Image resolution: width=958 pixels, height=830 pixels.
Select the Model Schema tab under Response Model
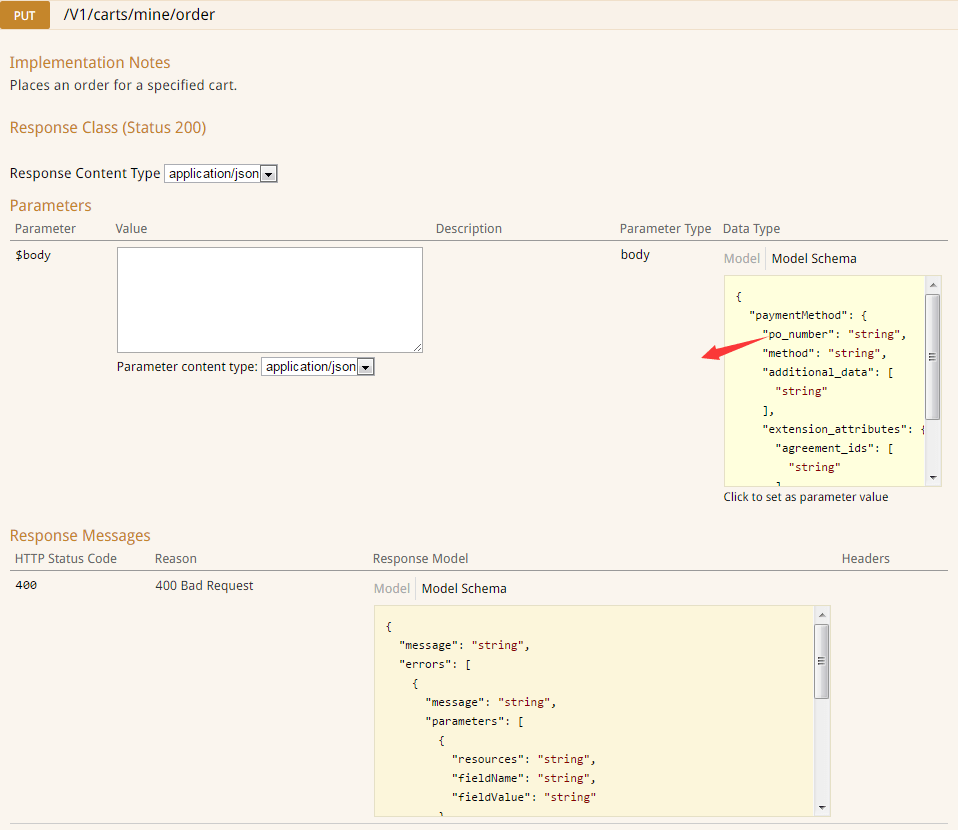click(463, 588)
